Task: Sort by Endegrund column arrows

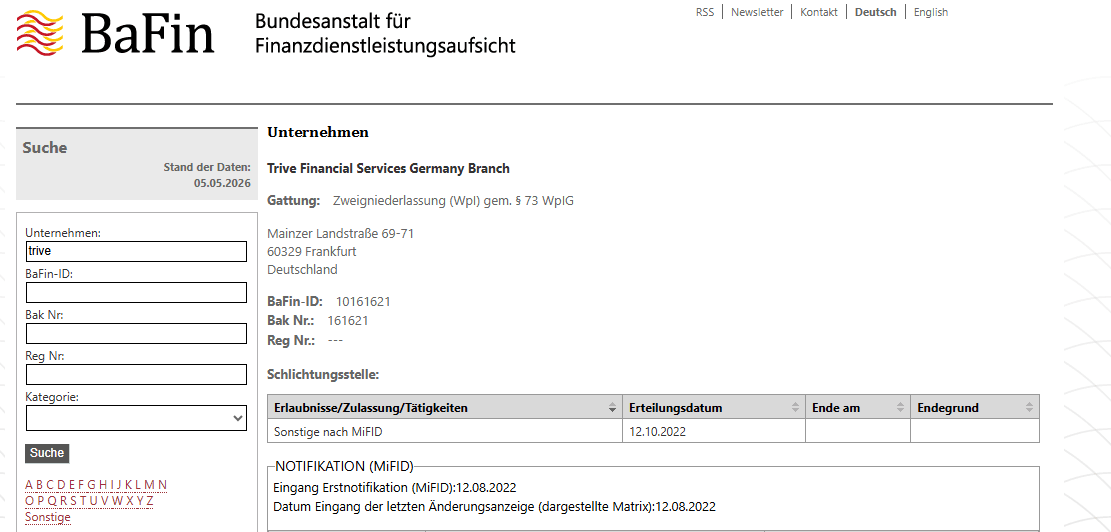Action: click(x=1030, y=407)
